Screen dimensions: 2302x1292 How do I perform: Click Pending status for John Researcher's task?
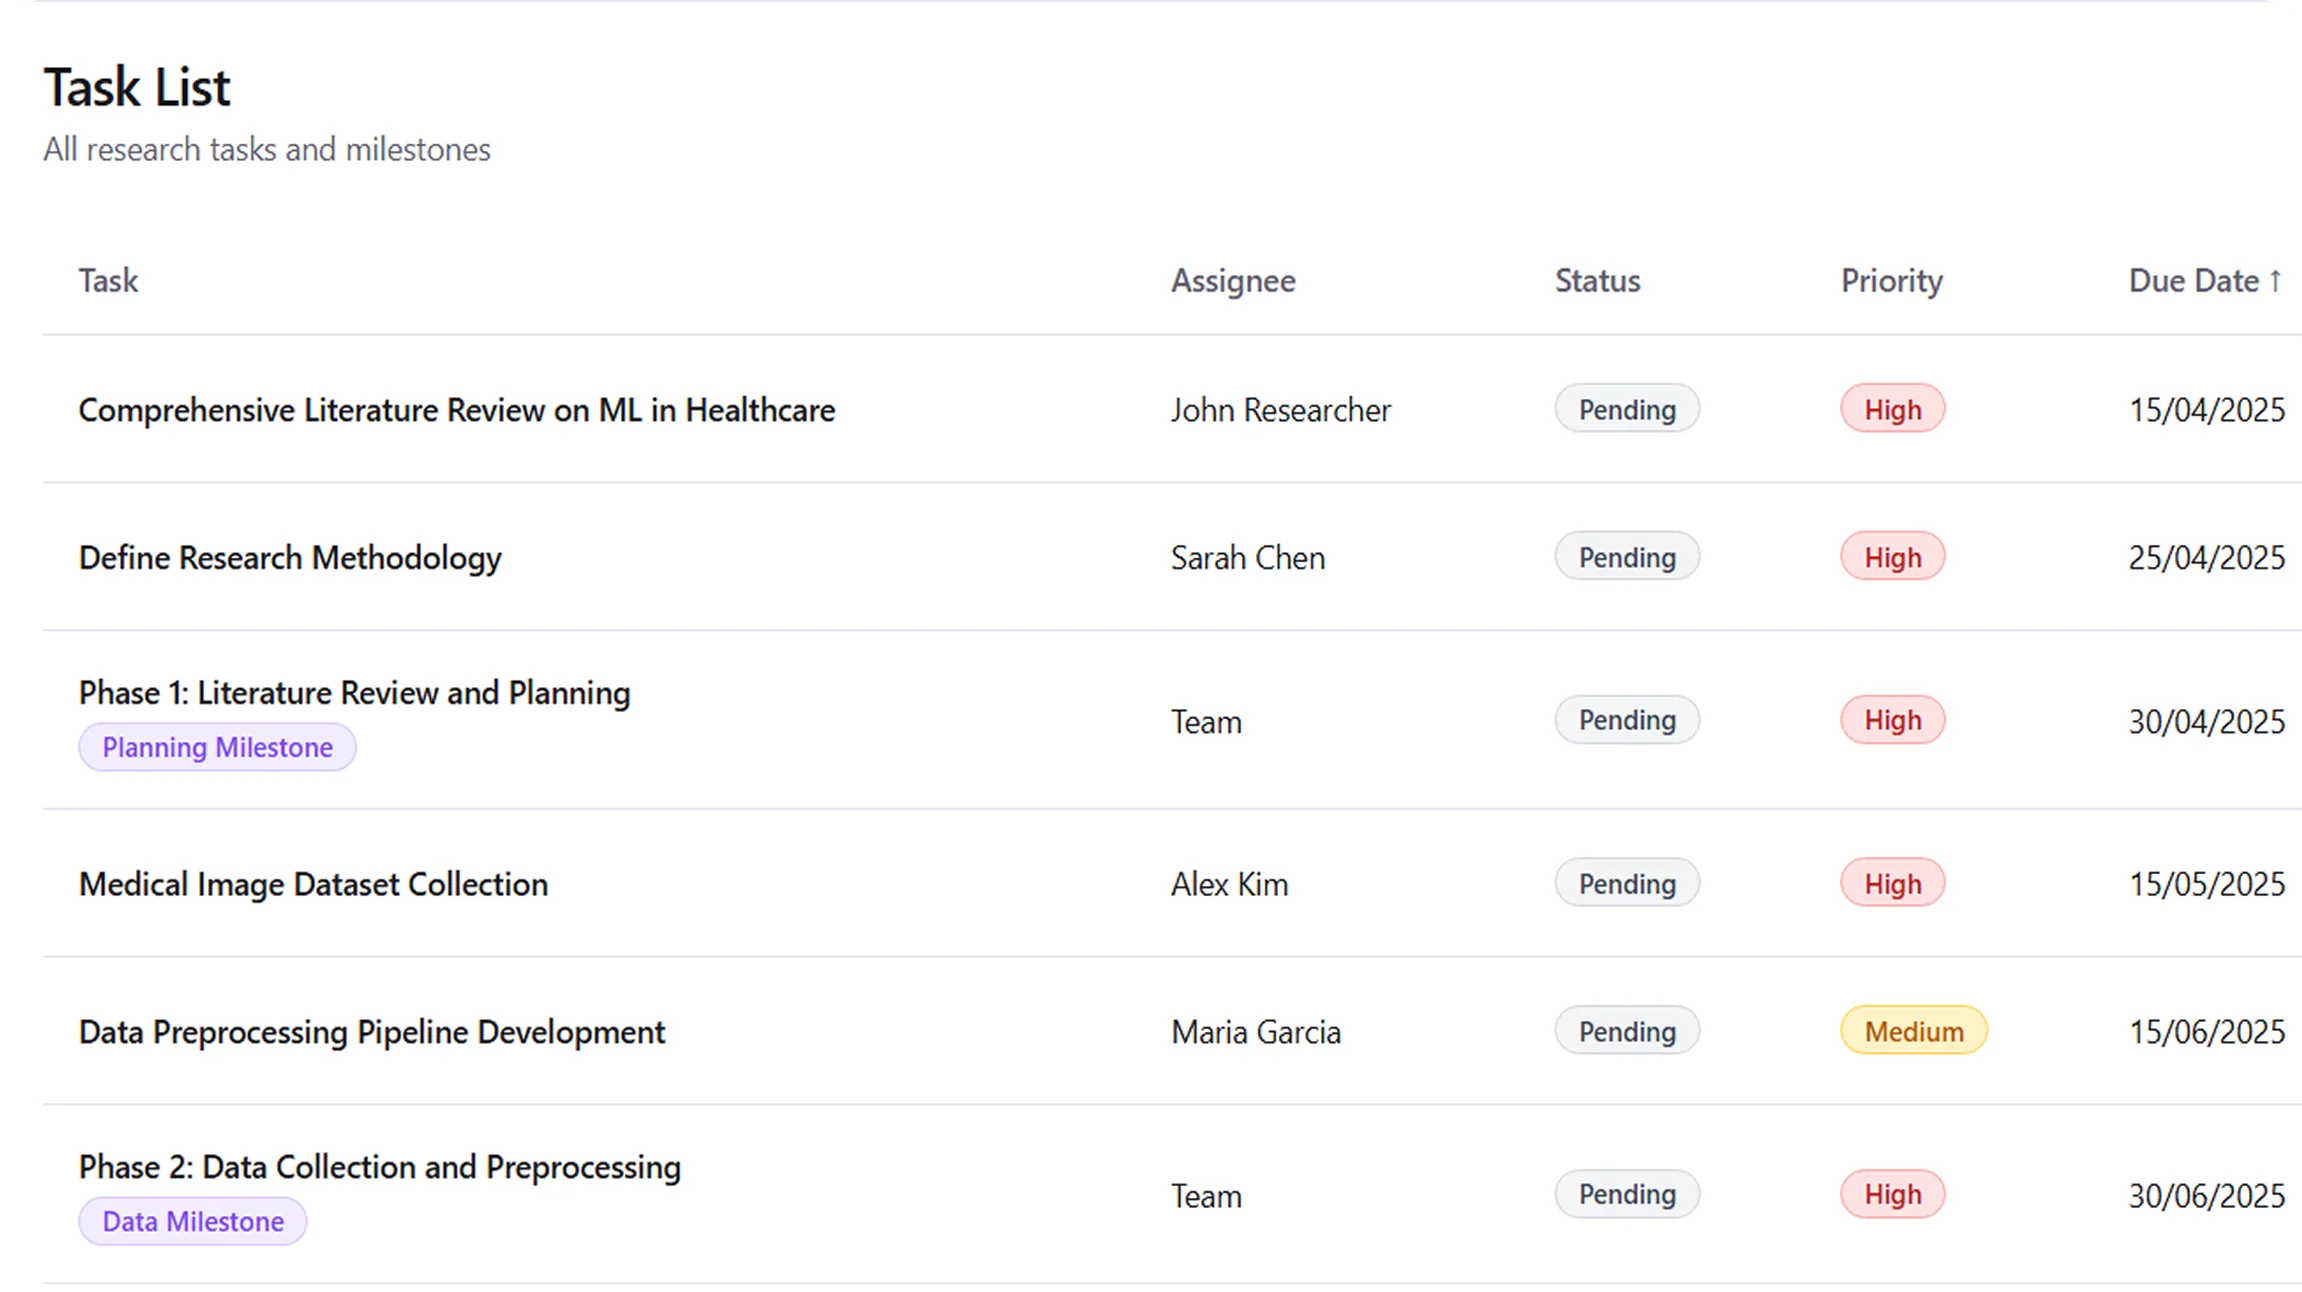point(1626,409)
